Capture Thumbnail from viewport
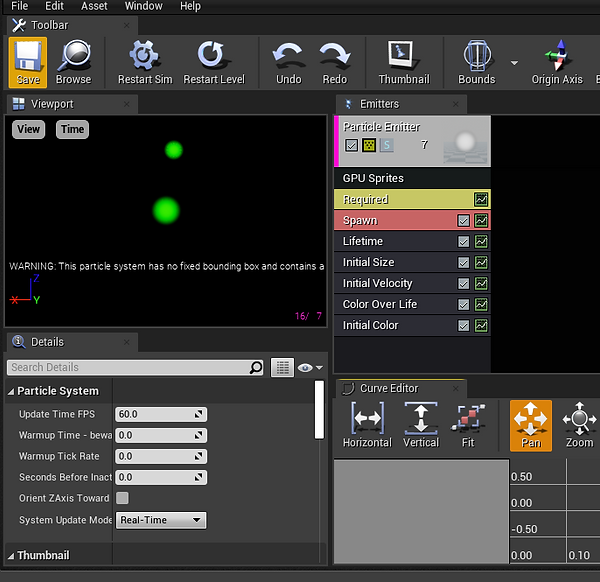 [x=404, y=62]
